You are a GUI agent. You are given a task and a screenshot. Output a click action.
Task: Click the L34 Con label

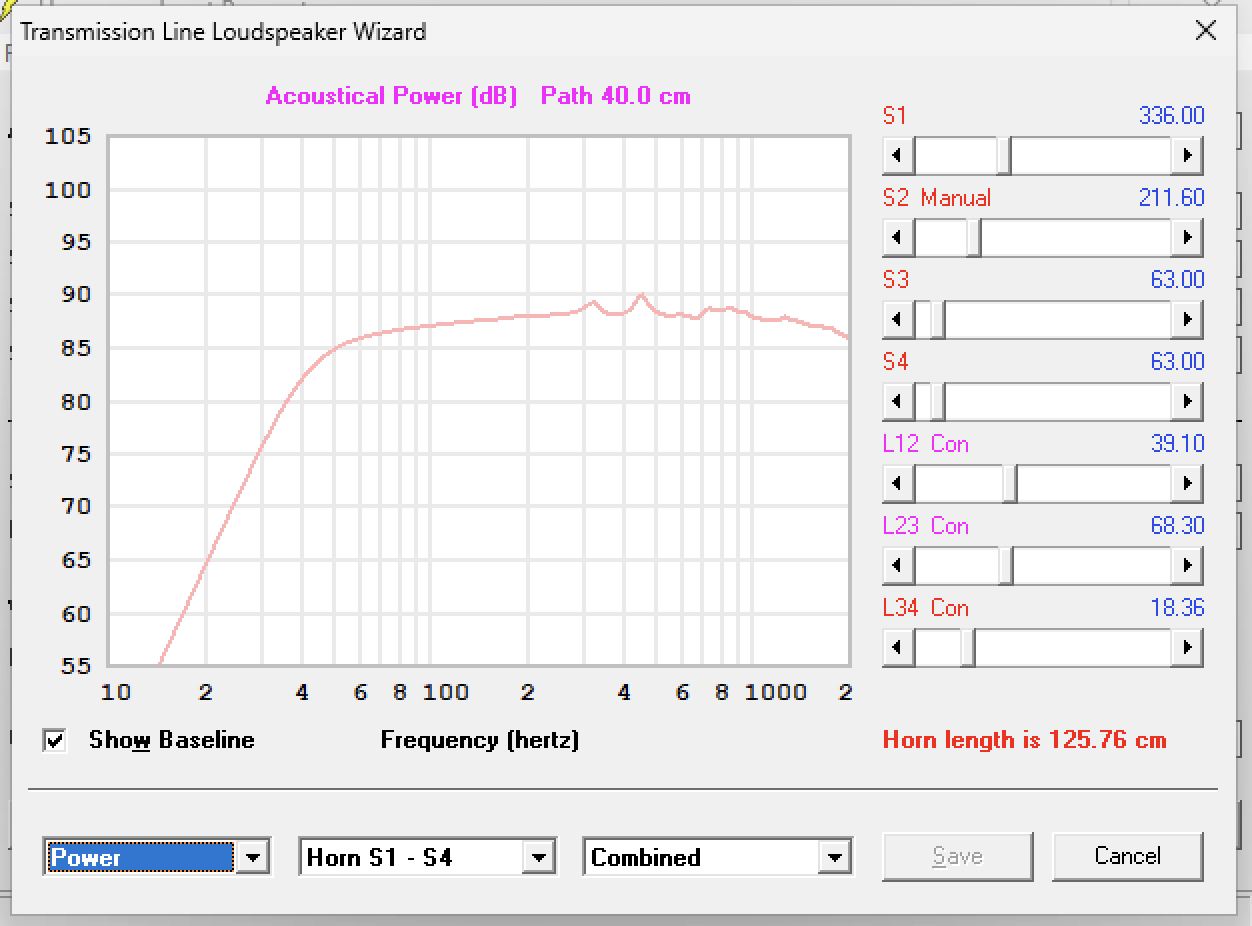(926, 608)
